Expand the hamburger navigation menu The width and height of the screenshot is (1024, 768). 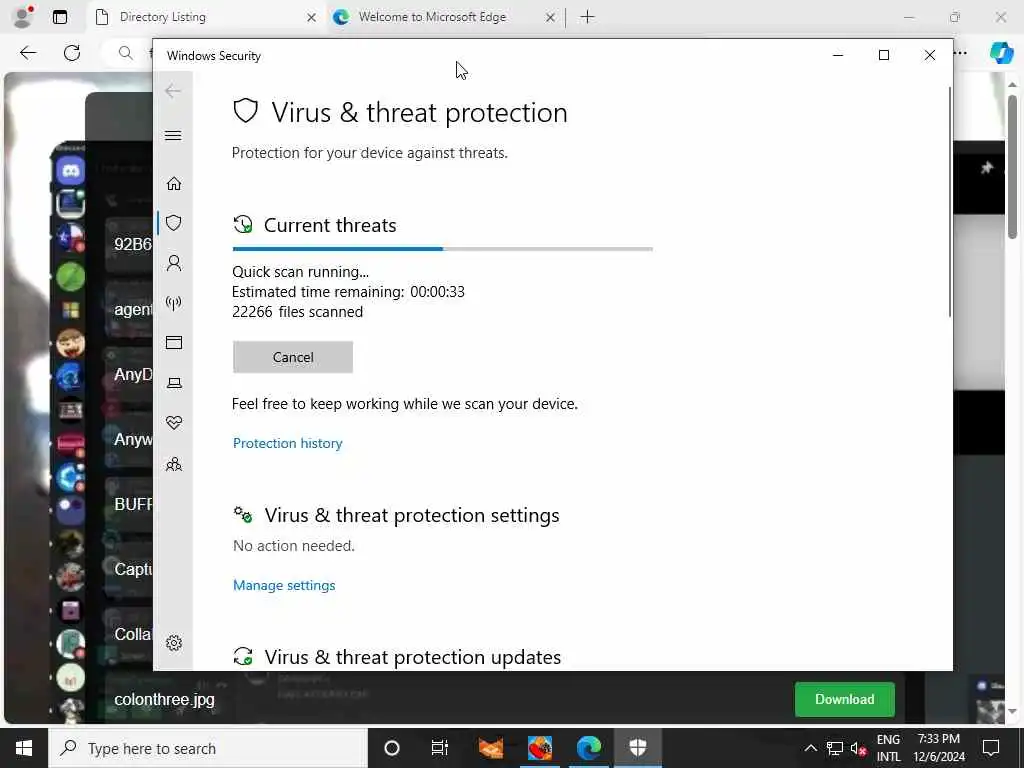[173, 136]
